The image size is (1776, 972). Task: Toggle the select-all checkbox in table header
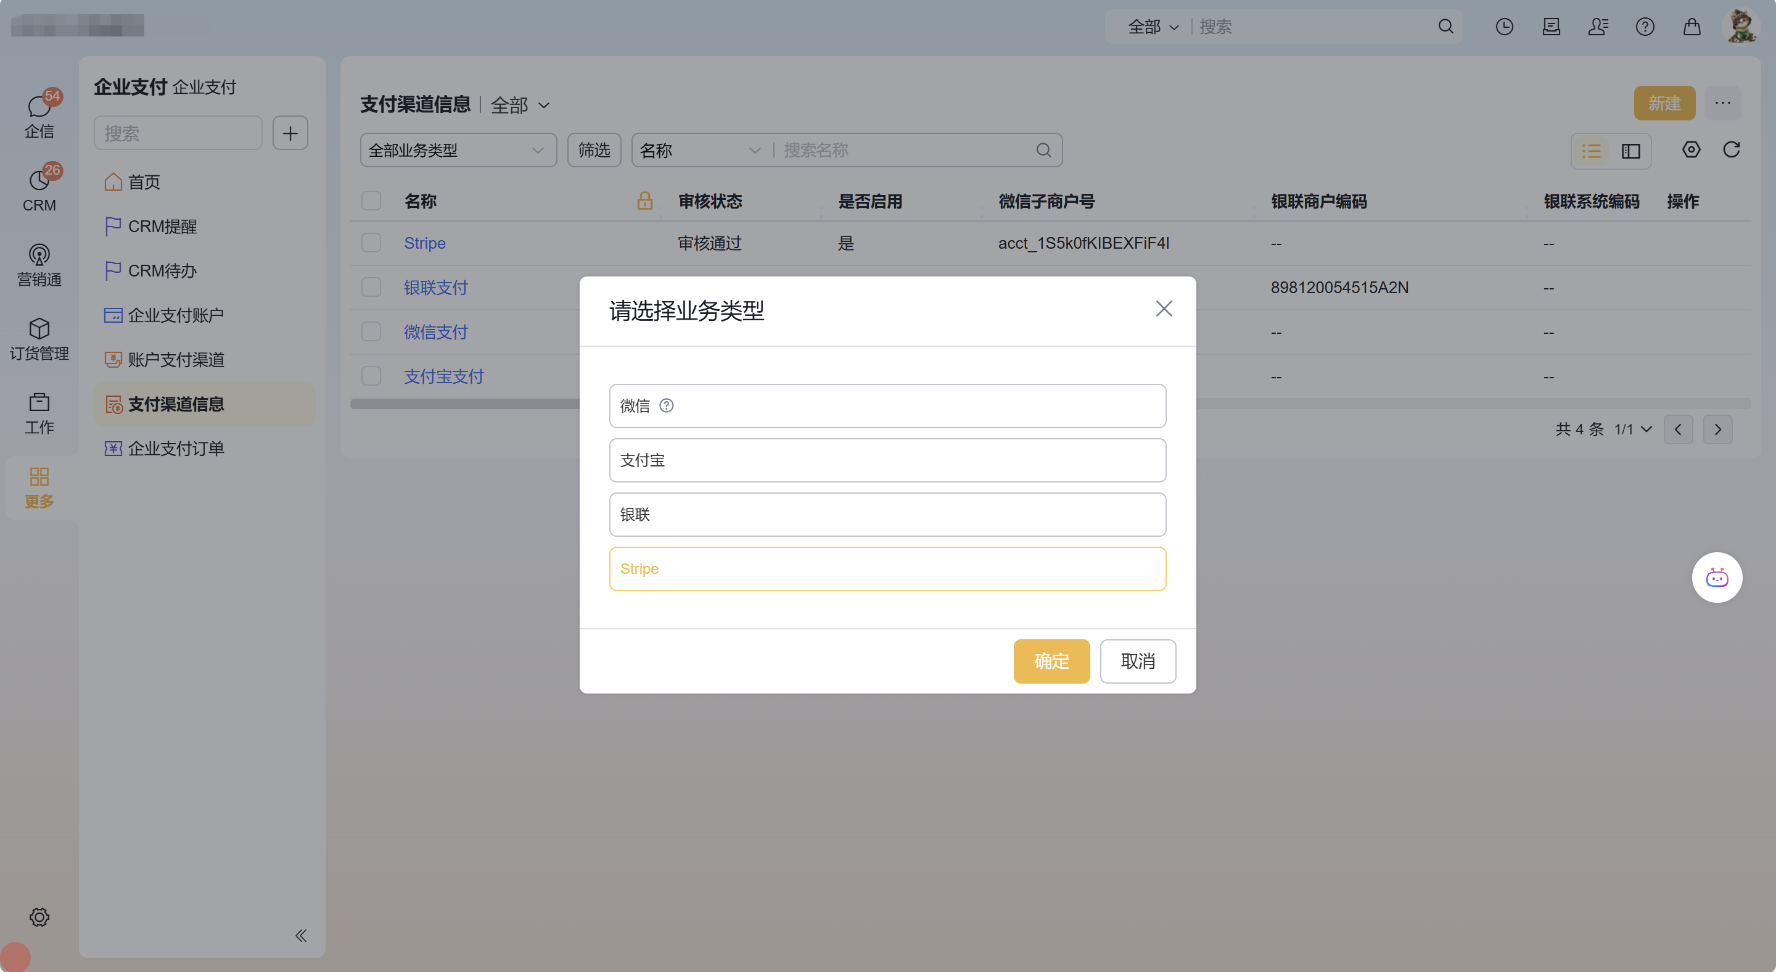[371, 201]
